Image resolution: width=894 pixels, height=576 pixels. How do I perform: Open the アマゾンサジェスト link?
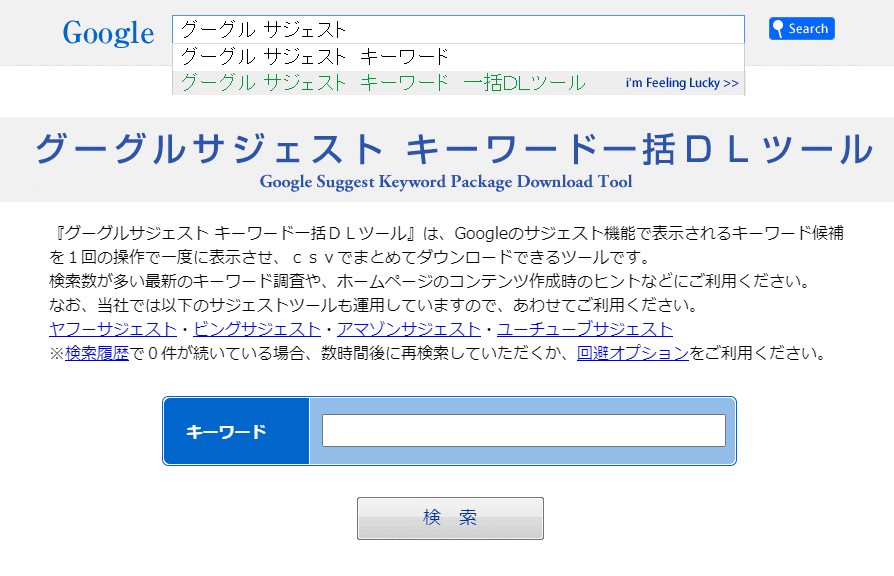tap(409, 329)
